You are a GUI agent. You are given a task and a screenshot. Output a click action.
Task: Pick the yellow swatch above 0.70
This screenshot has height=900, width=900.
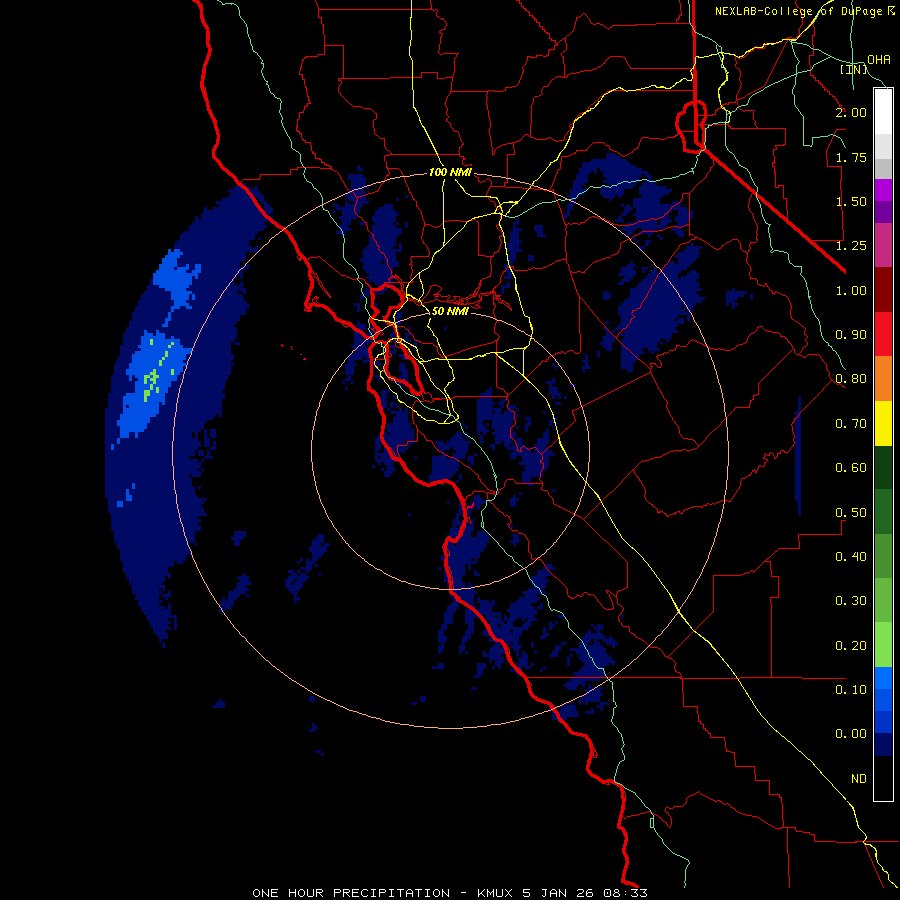(x=883, y=423)
